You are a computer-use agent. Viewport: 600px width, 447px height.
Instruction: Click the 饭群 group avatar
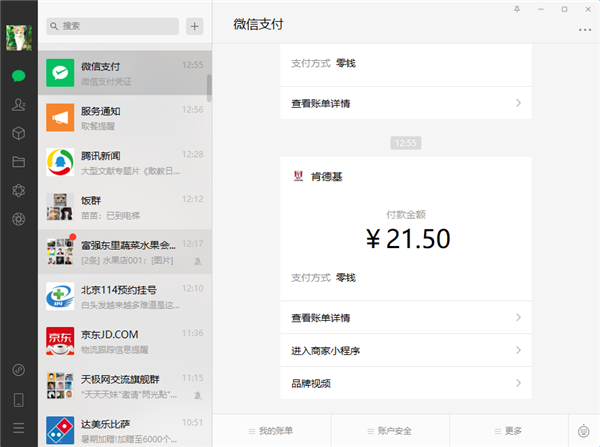pos(60,207)
